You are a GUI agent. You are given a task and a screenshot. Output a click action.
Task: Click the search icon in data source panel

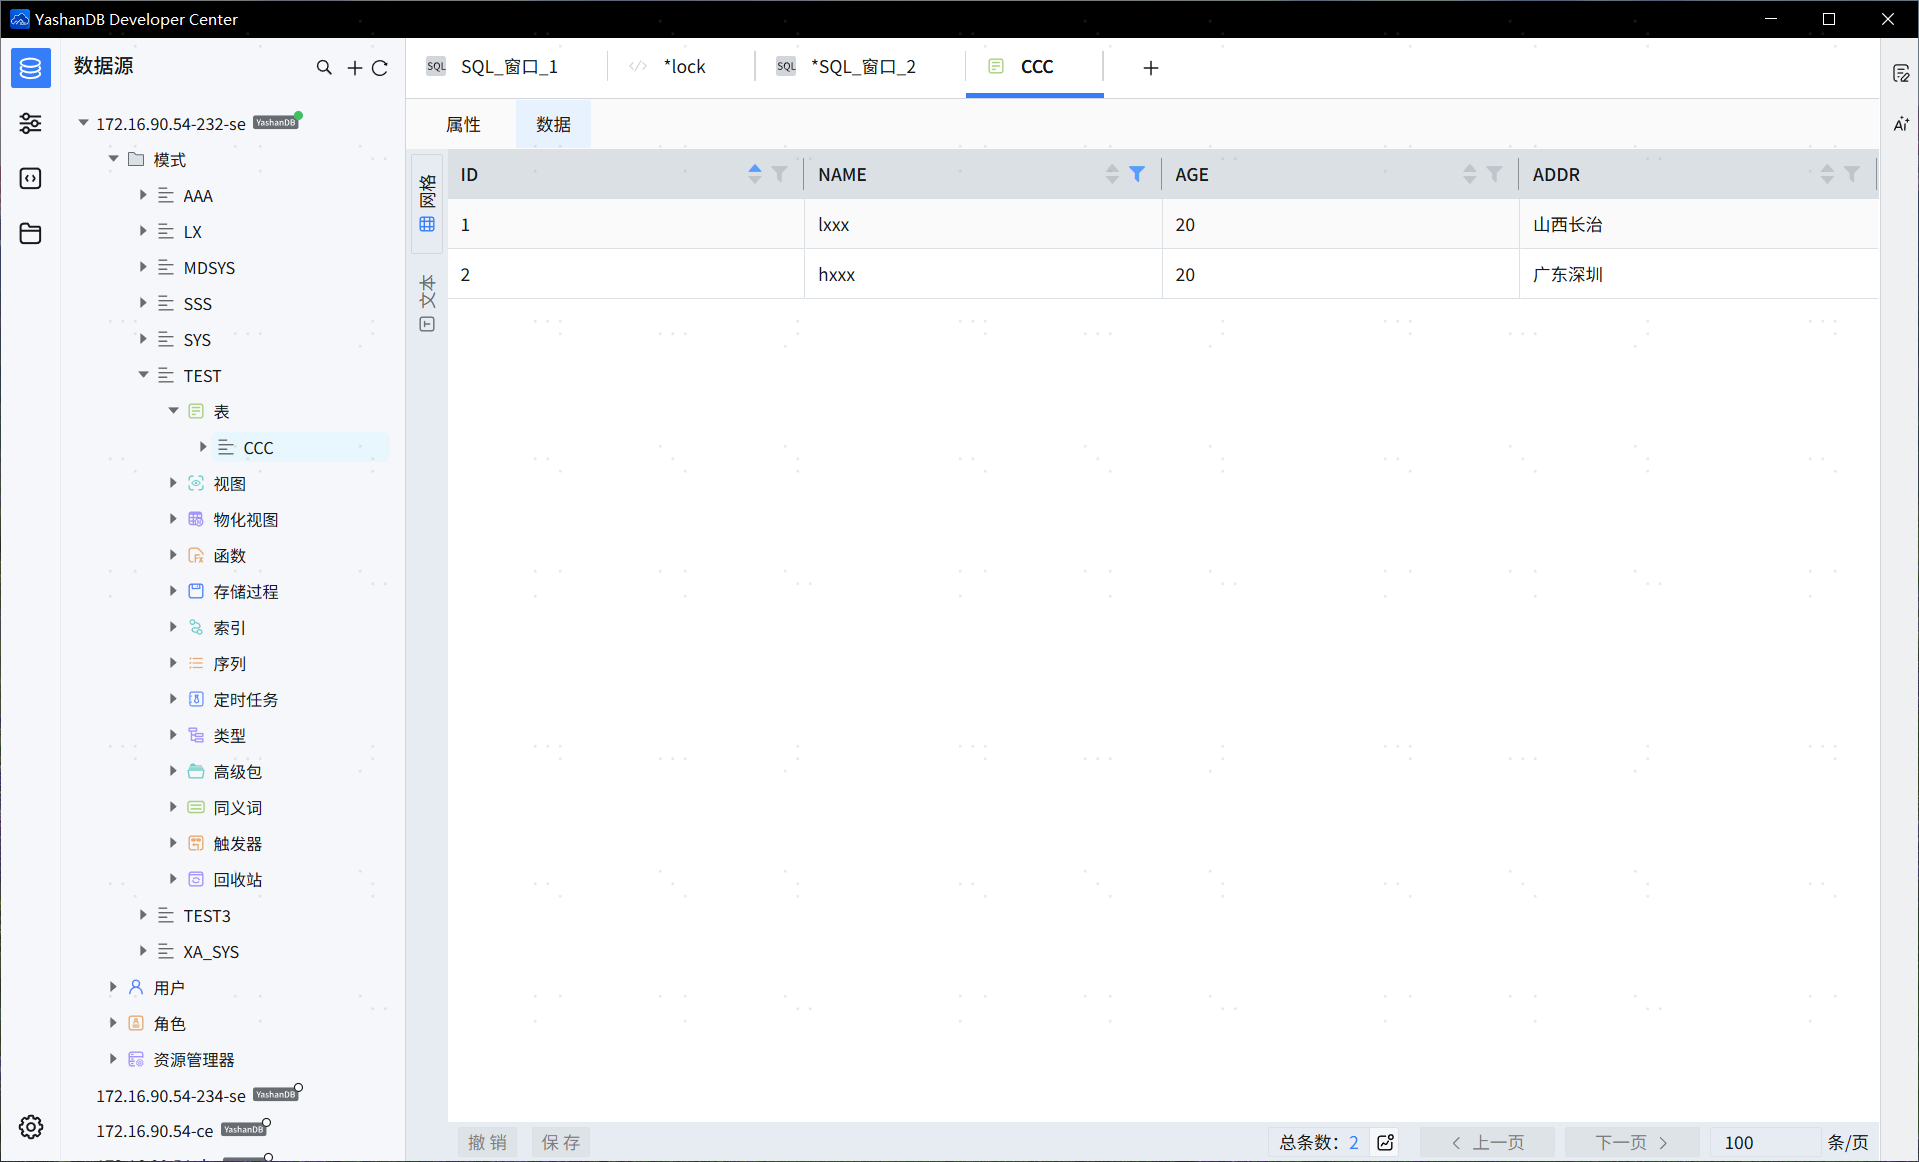pos(324,67)
